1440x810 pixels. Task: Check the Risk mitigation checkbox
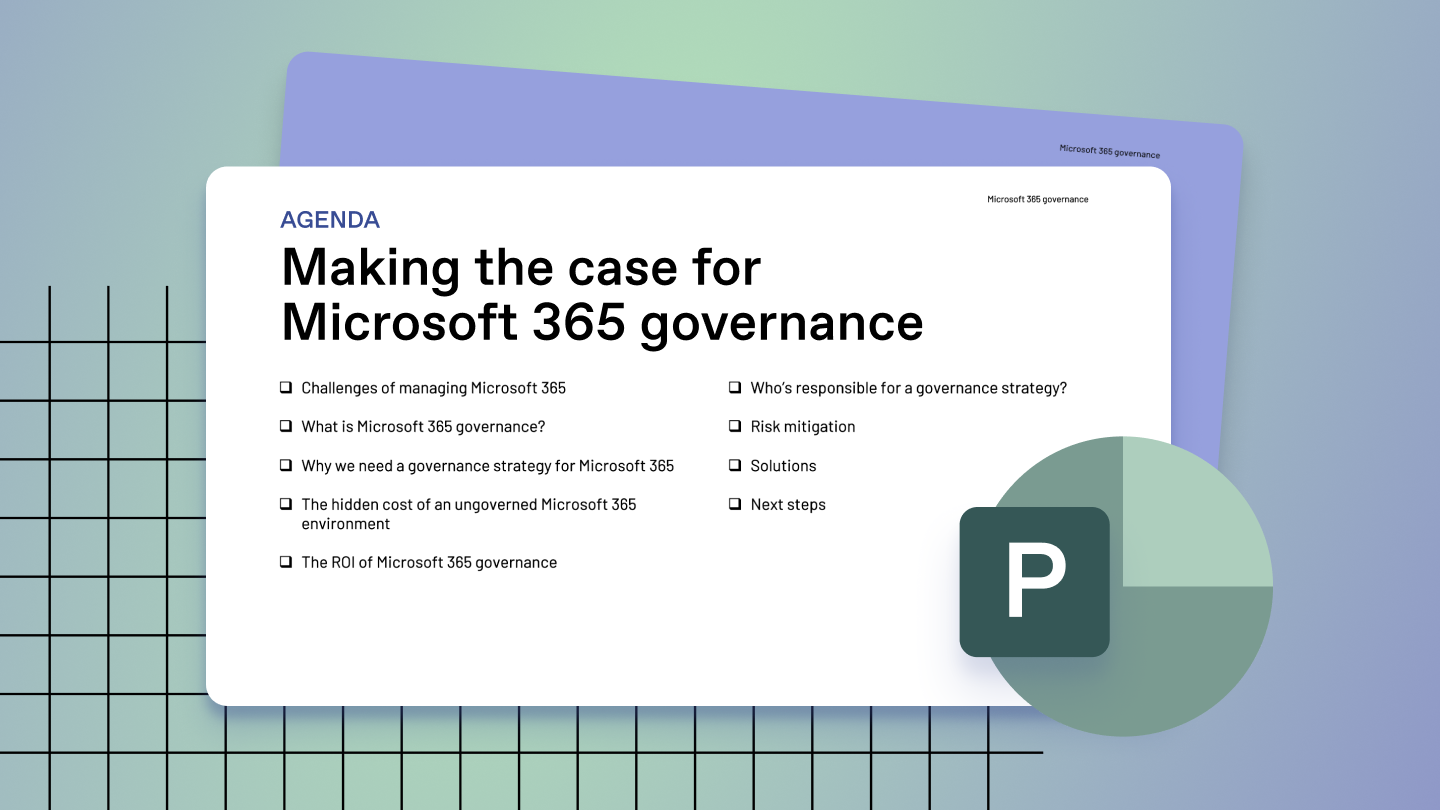[734, 426]
